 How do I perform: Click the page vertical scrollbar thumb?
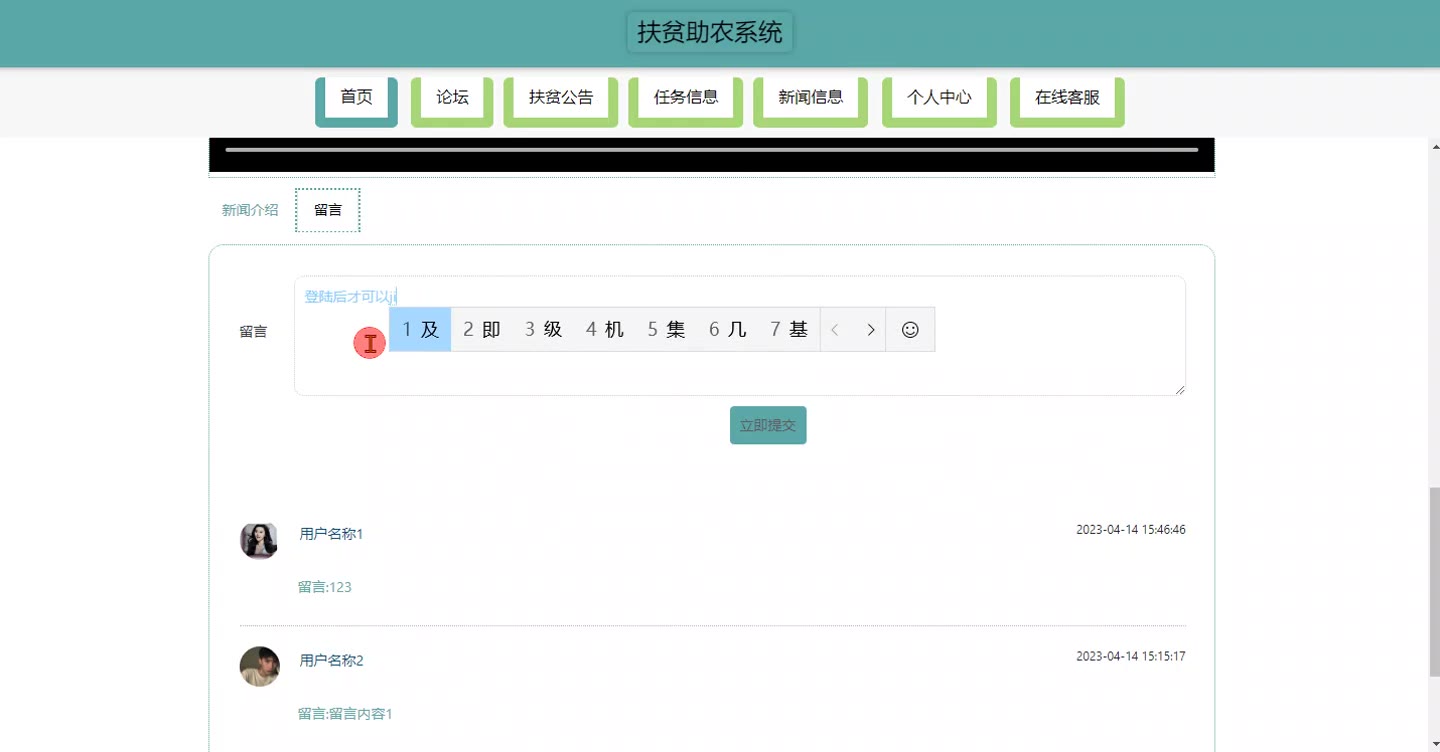point(1434,580)
